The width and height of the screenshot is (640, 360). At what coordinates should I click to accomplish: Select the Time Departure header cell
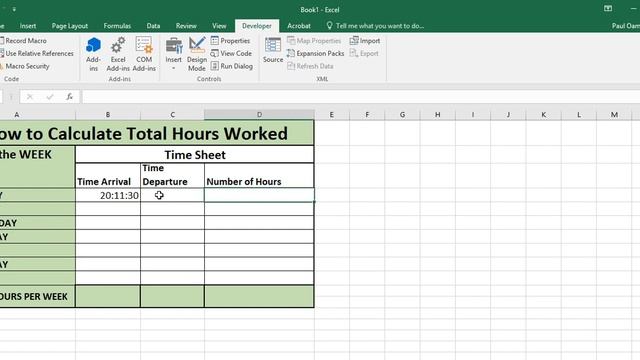coord(172,176)
